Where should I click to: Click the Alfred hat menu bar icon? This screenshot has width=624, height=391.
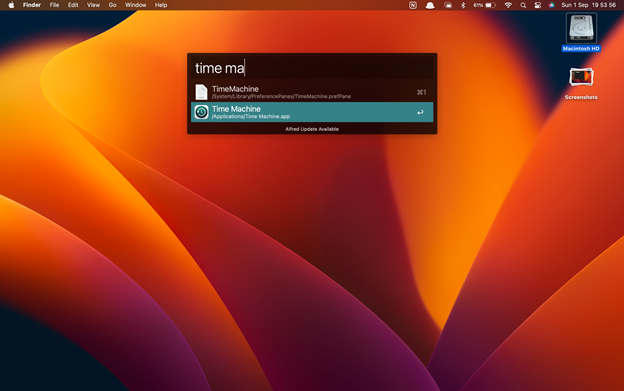pos(430,5)
